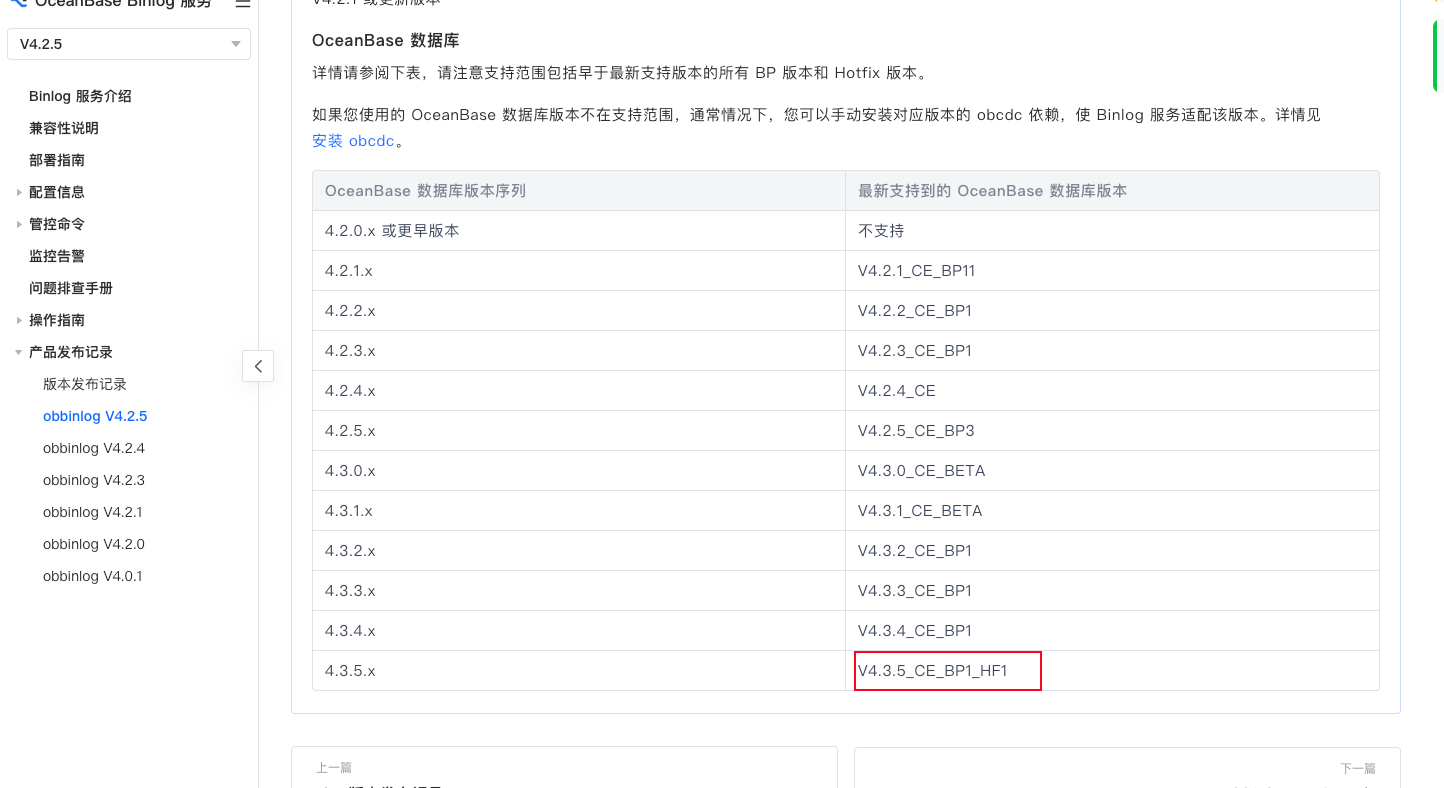This screenshot has height=788, width=1444.
Task: Click the V4.3.5_CE_BP1_HF1 cell
Action: pyautogui.click(x=1112, y=670)
